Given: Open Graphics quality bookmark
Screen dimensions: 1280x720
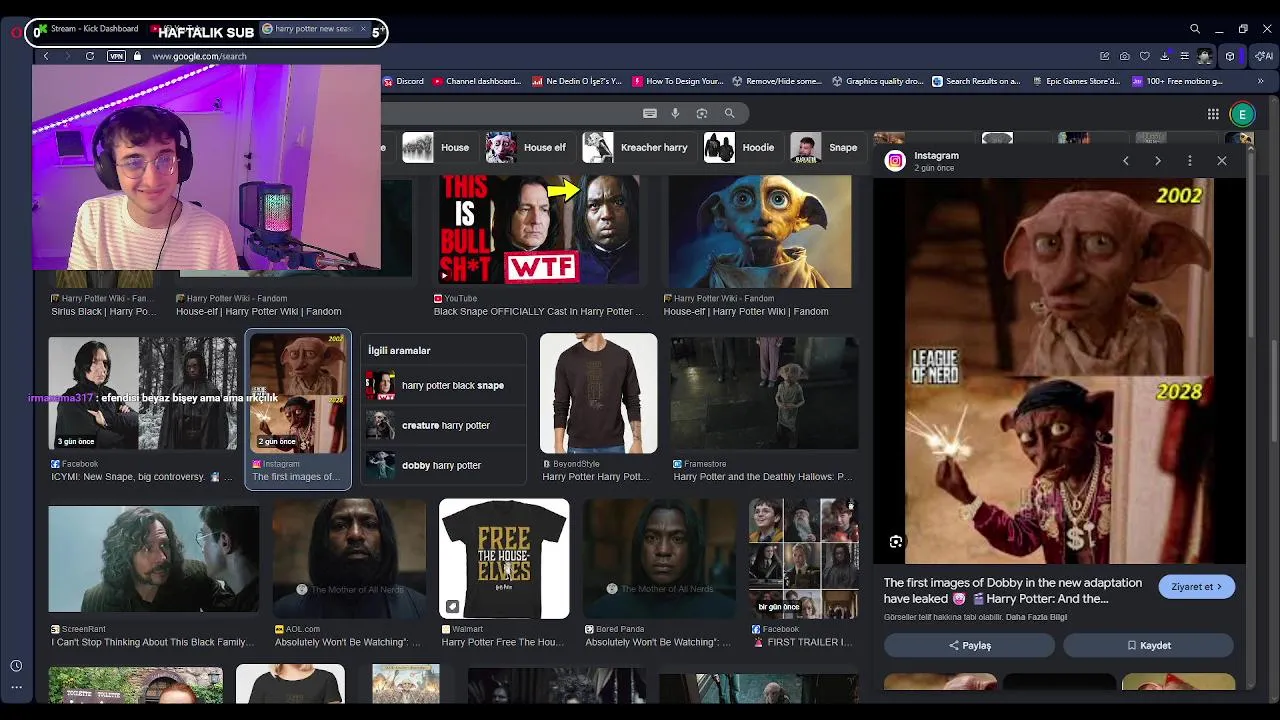Looking at the screenshot, I should pyautogui.click(x=877, y=81).
